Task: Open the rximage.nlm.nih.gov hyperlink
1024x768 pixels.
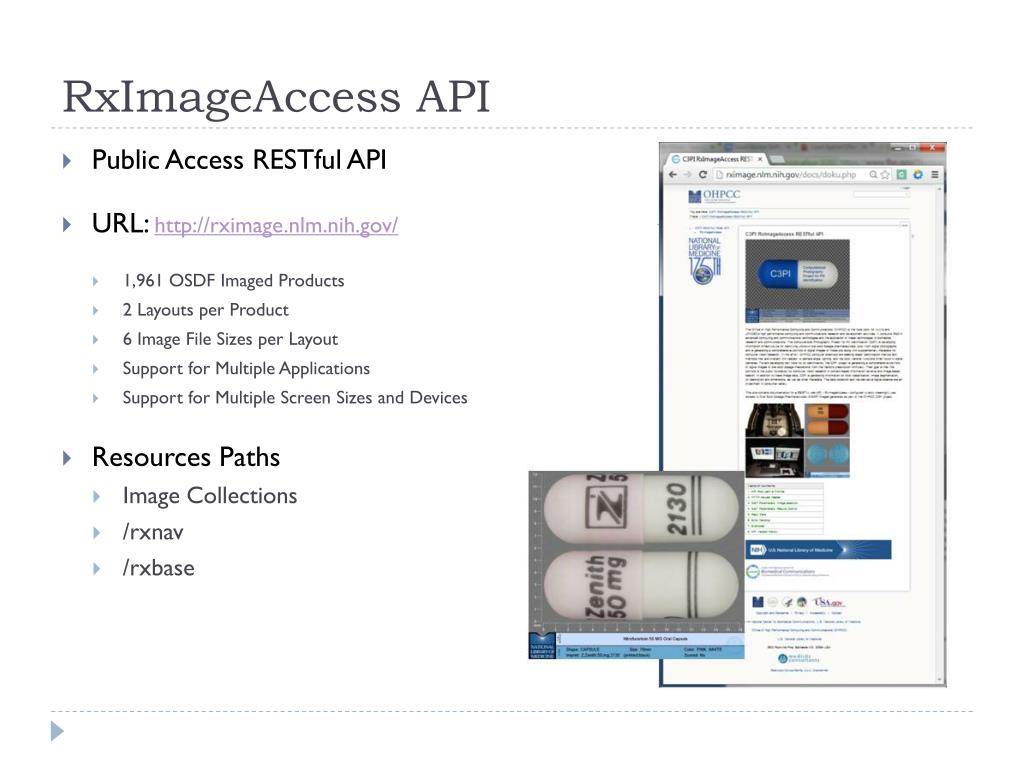Action: [x=276, y=225]
